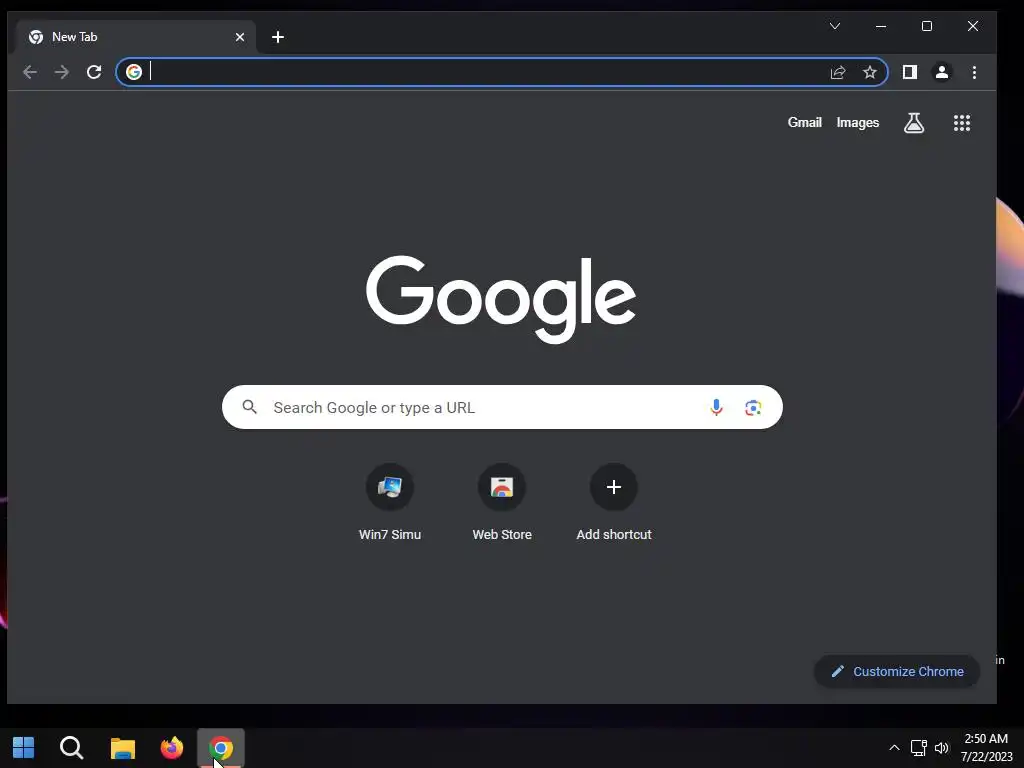The height and width of the screenshot is (768, 1024).
Task: Open the Google apps grid
Action: click(961, 123)
